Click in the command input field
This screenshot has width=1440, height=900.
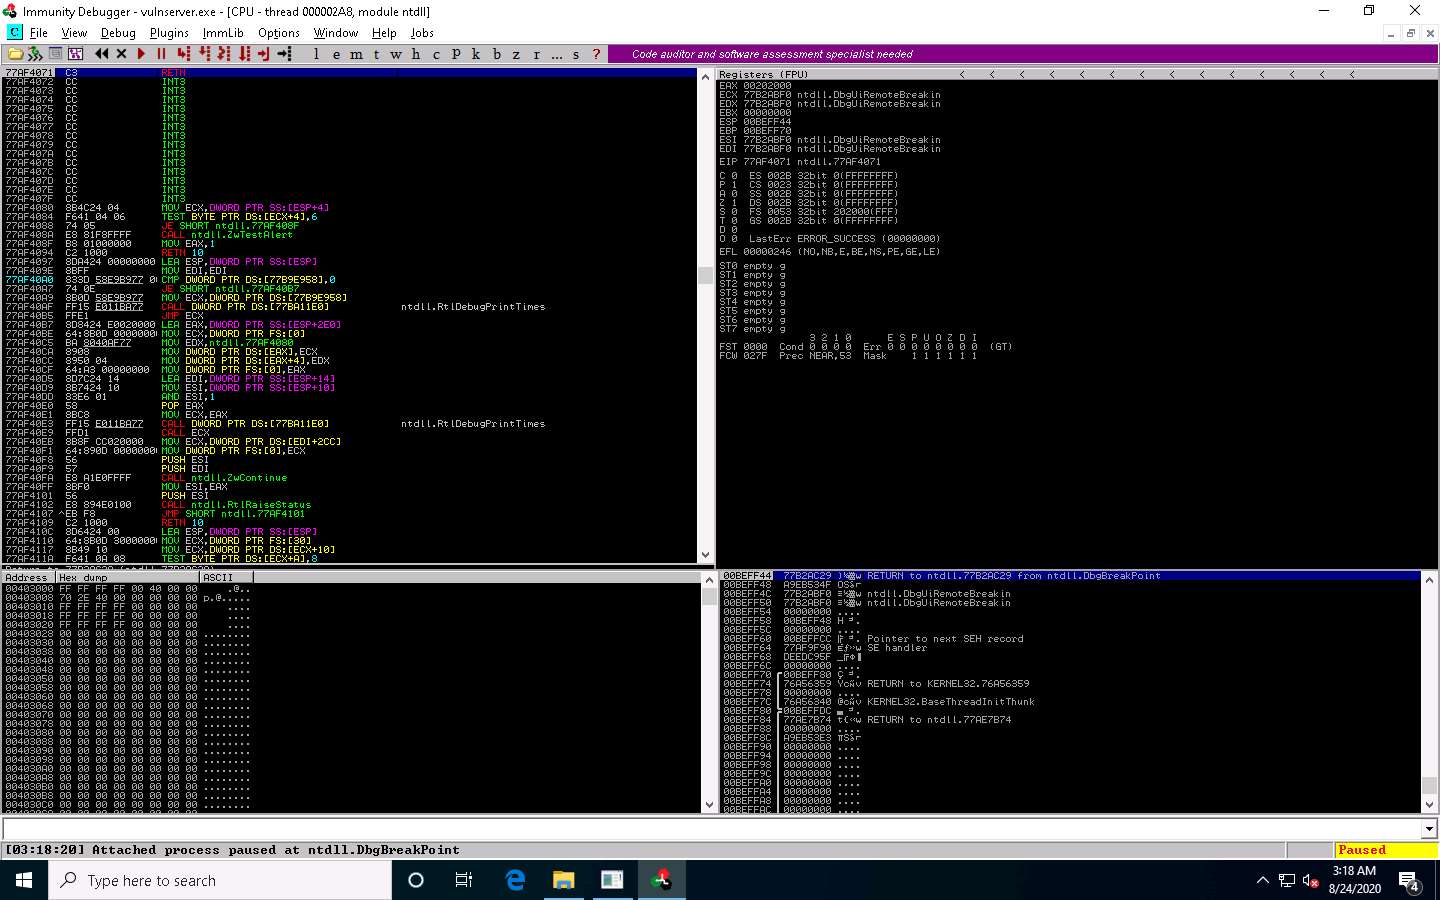711,829
